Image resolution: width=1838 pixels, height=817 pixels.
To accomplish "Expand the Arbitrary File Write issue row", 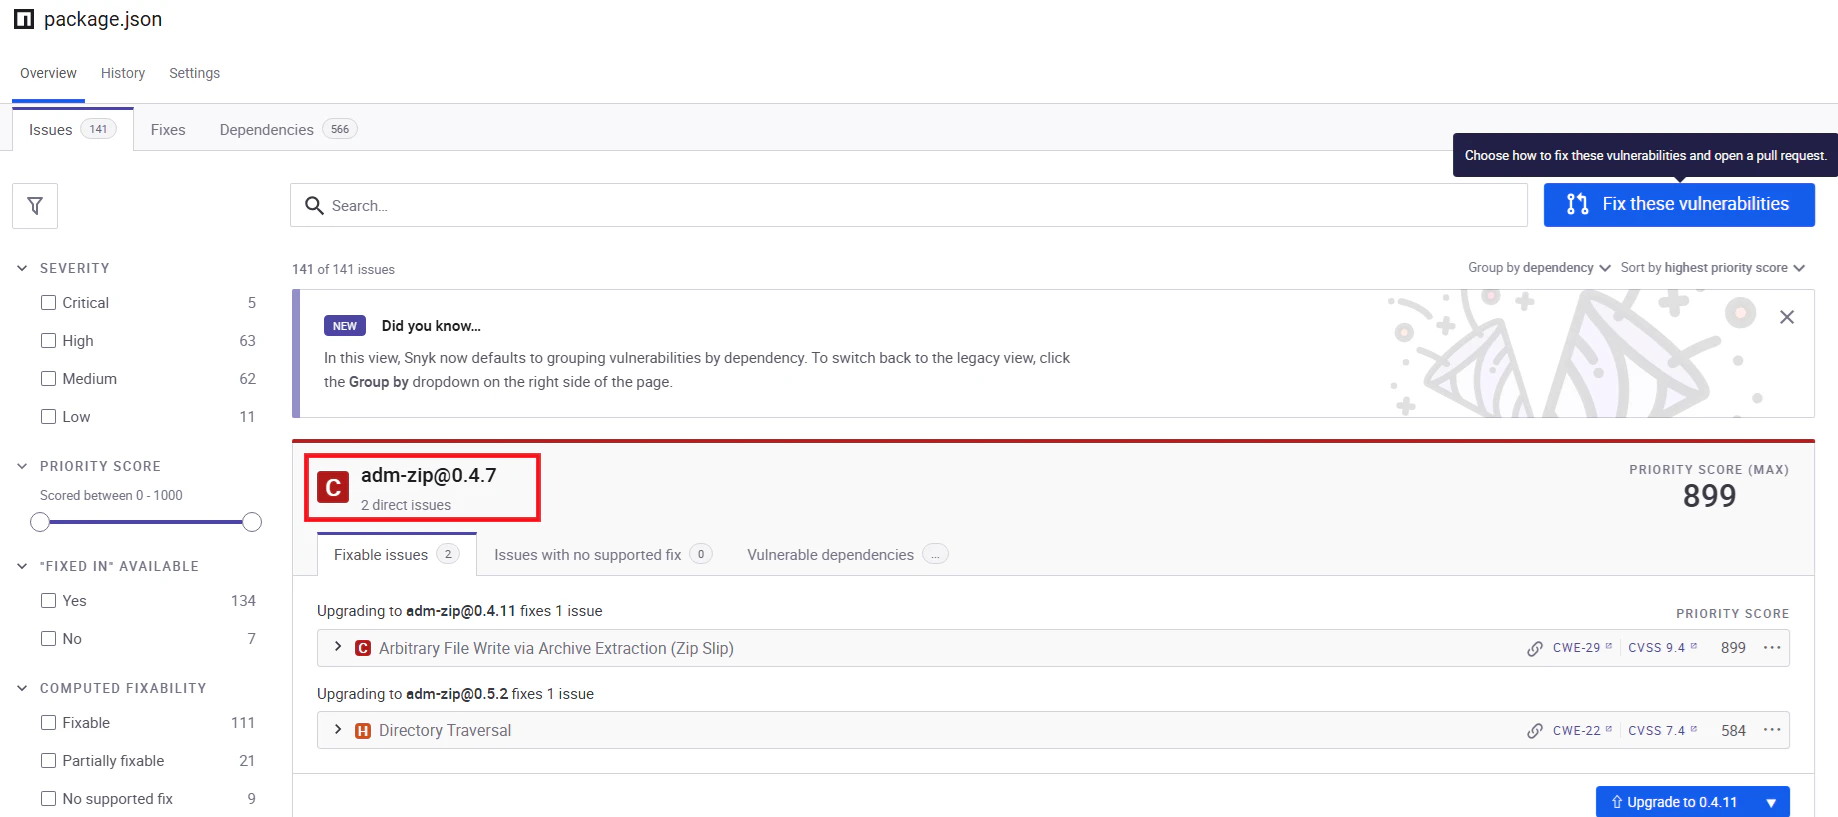I will [x=338, y=647].
